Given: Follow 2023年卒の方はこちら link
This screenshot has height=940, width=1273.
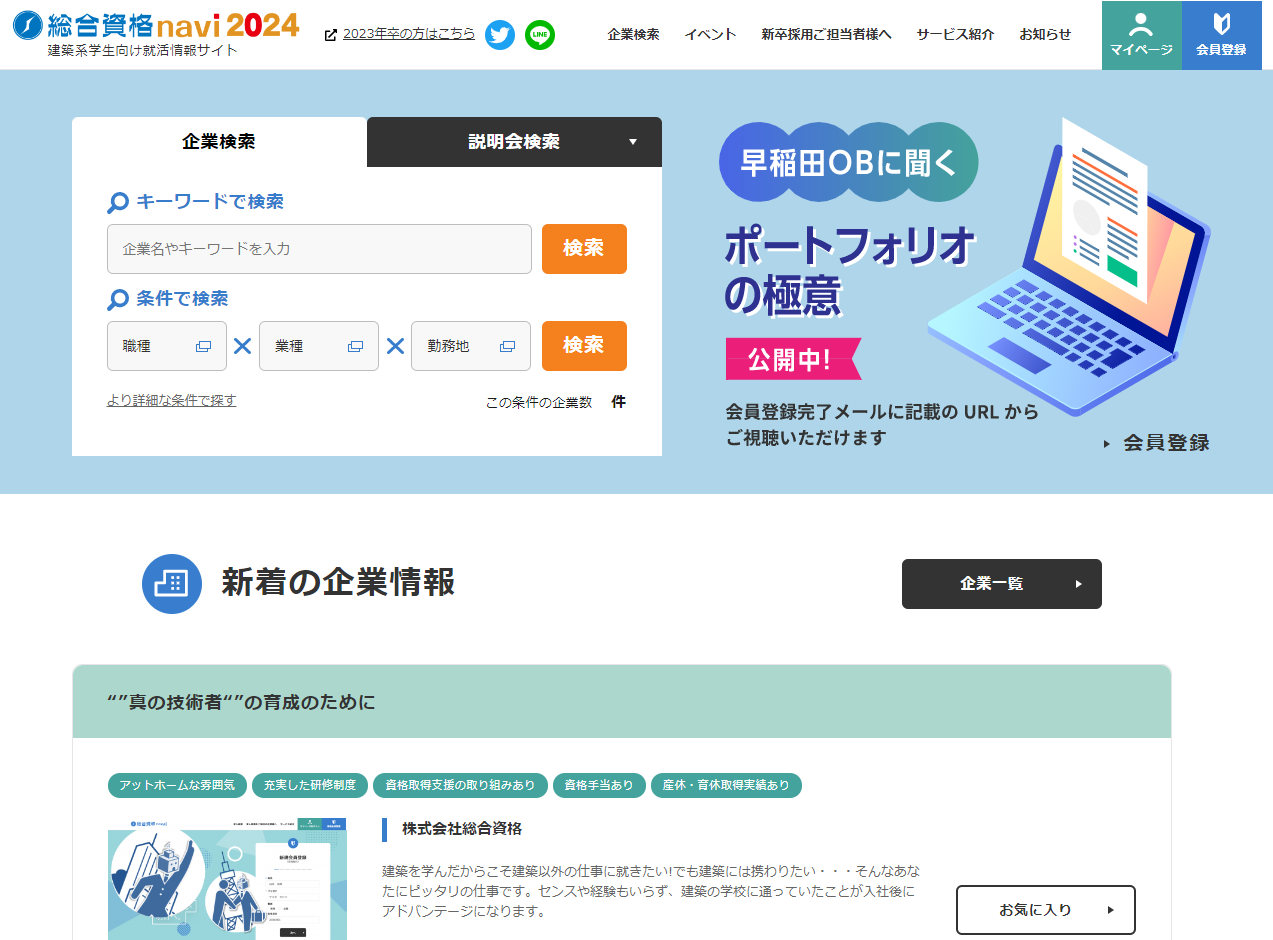Looking at the screenshot, I should tap(409, 34).
